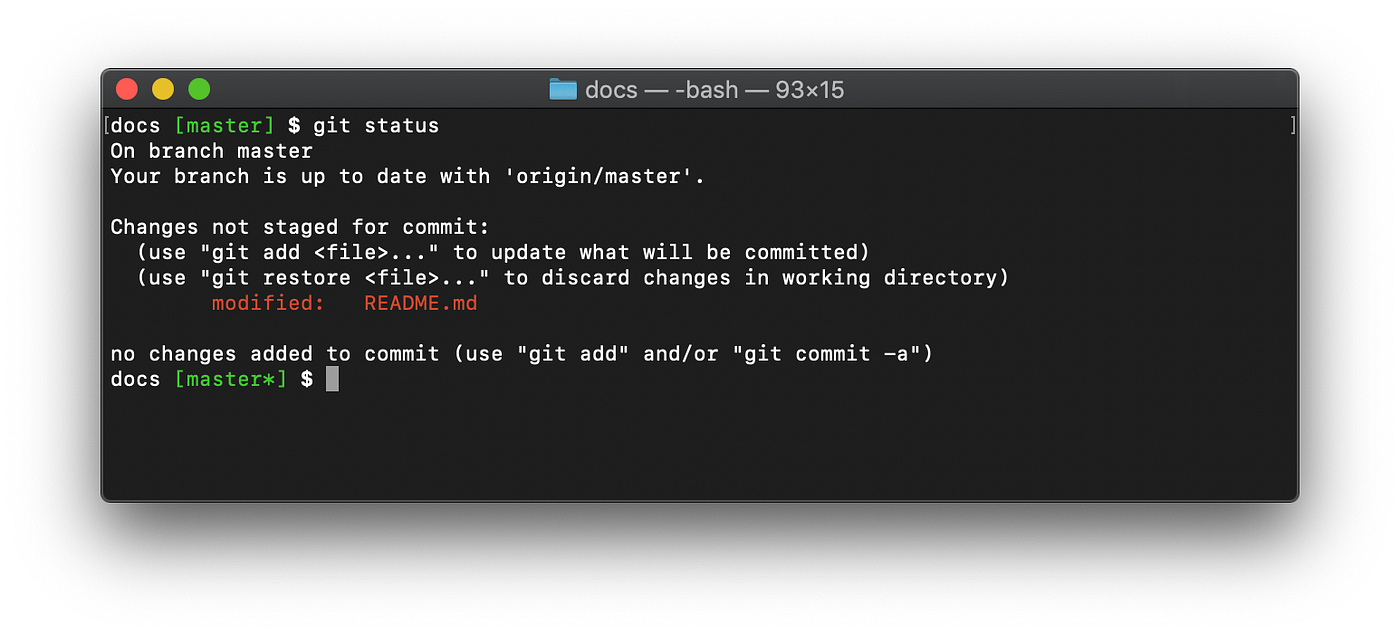1400x636 pixels.
Task: Select the red 'modified:' label
Action: 267,303
